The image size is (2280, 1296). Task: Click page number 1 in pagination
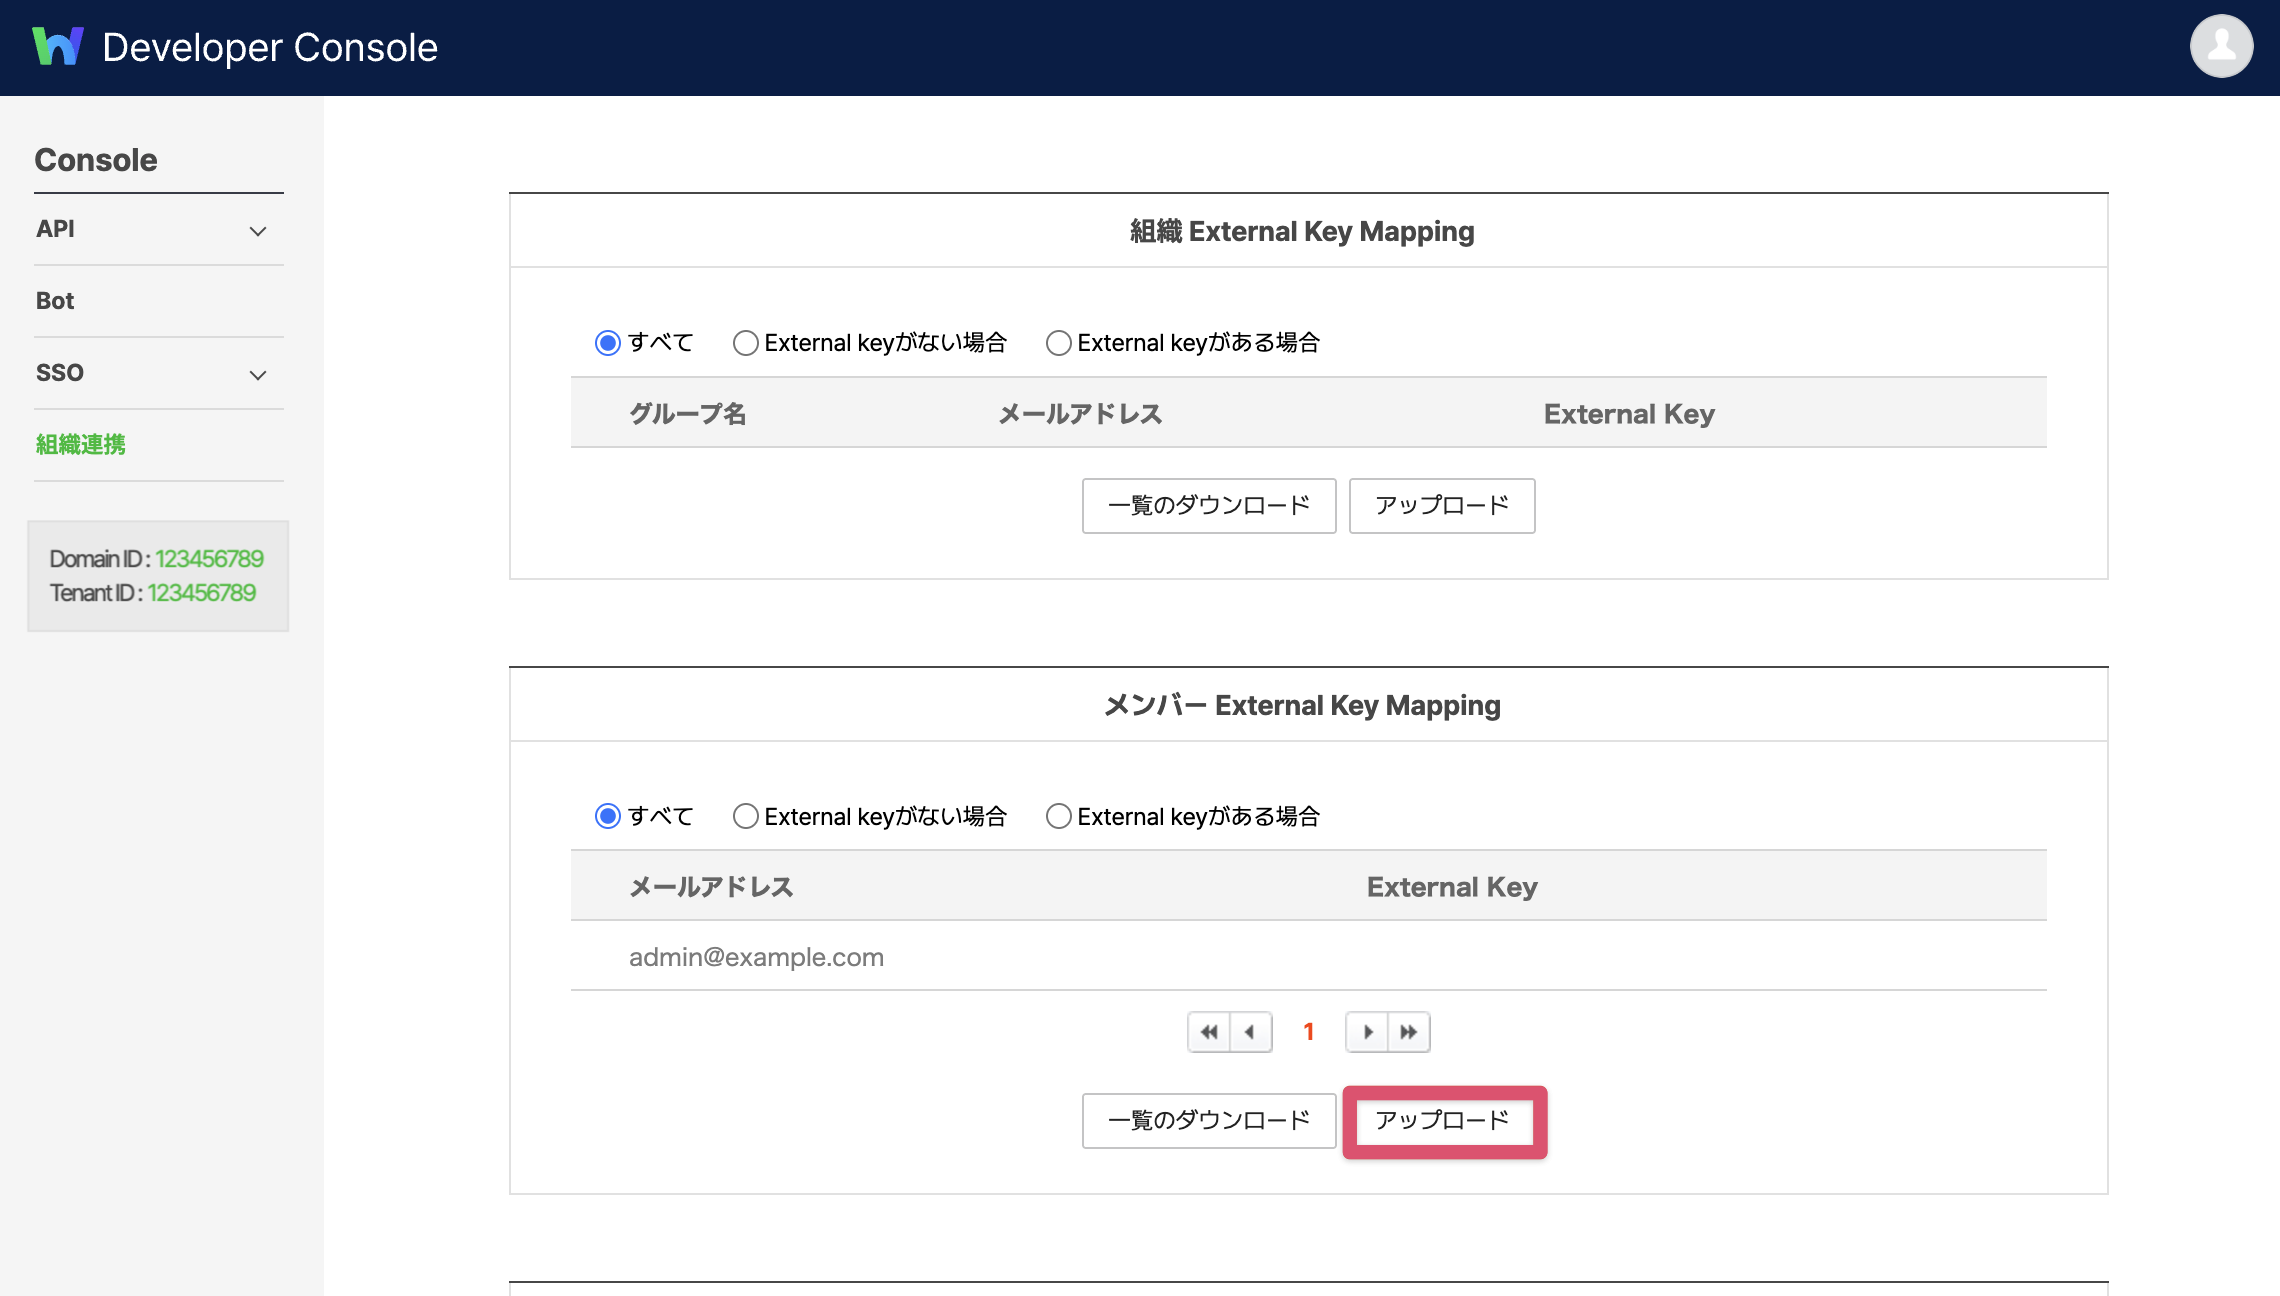click(1308, 1032)
